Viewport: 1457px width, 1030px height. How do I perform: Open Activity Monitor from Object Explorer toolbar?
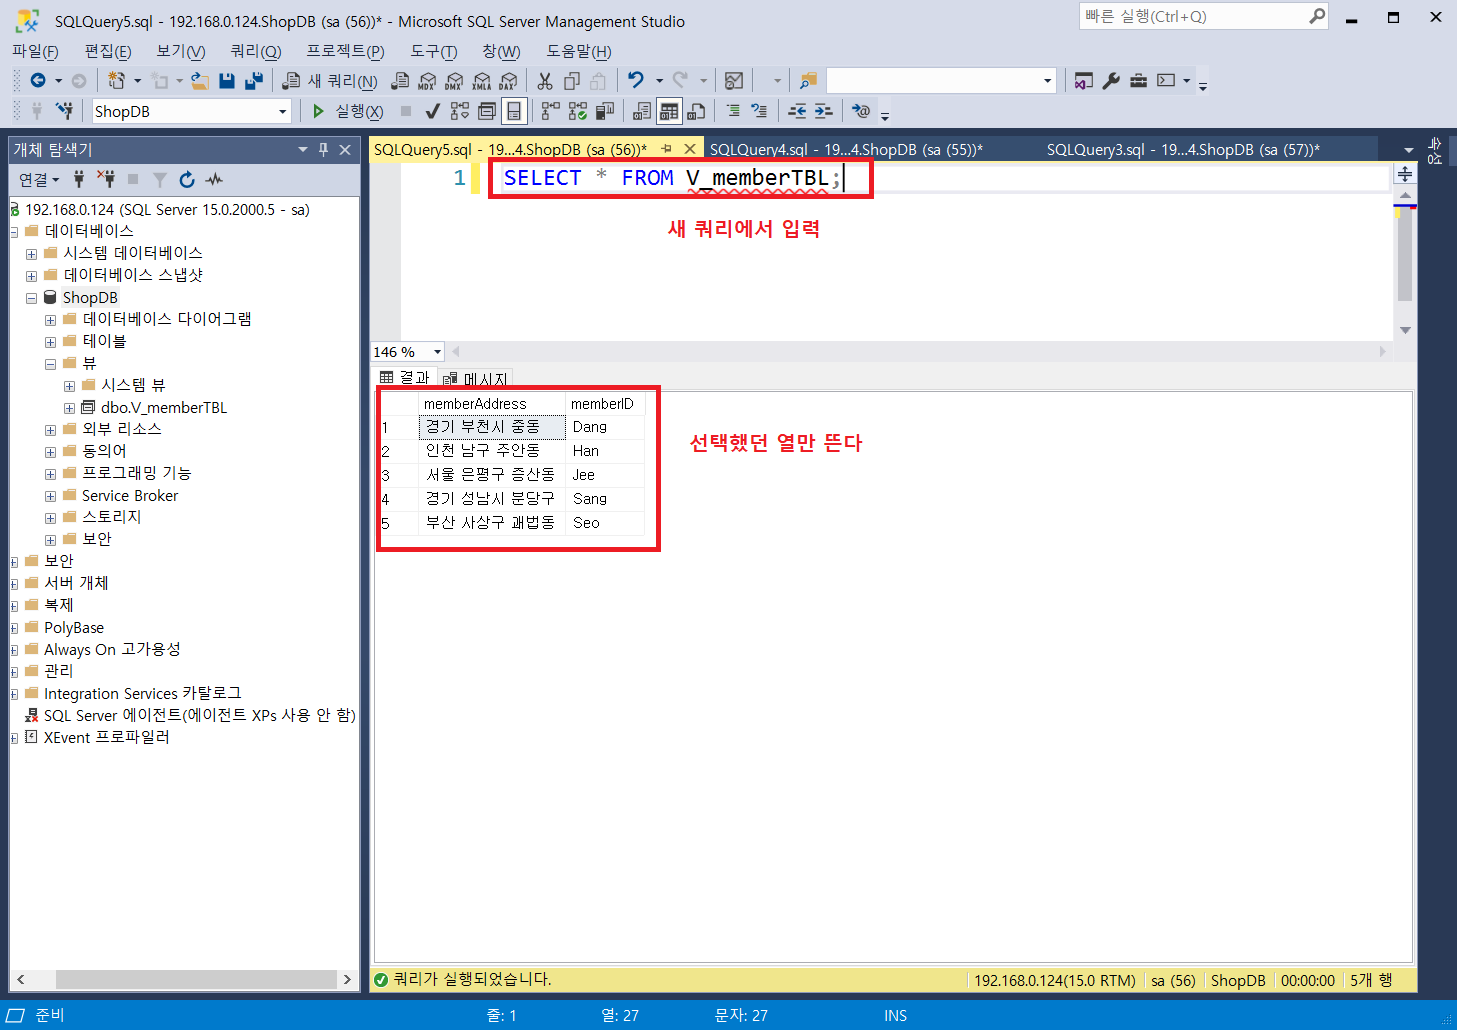[214, 179]
